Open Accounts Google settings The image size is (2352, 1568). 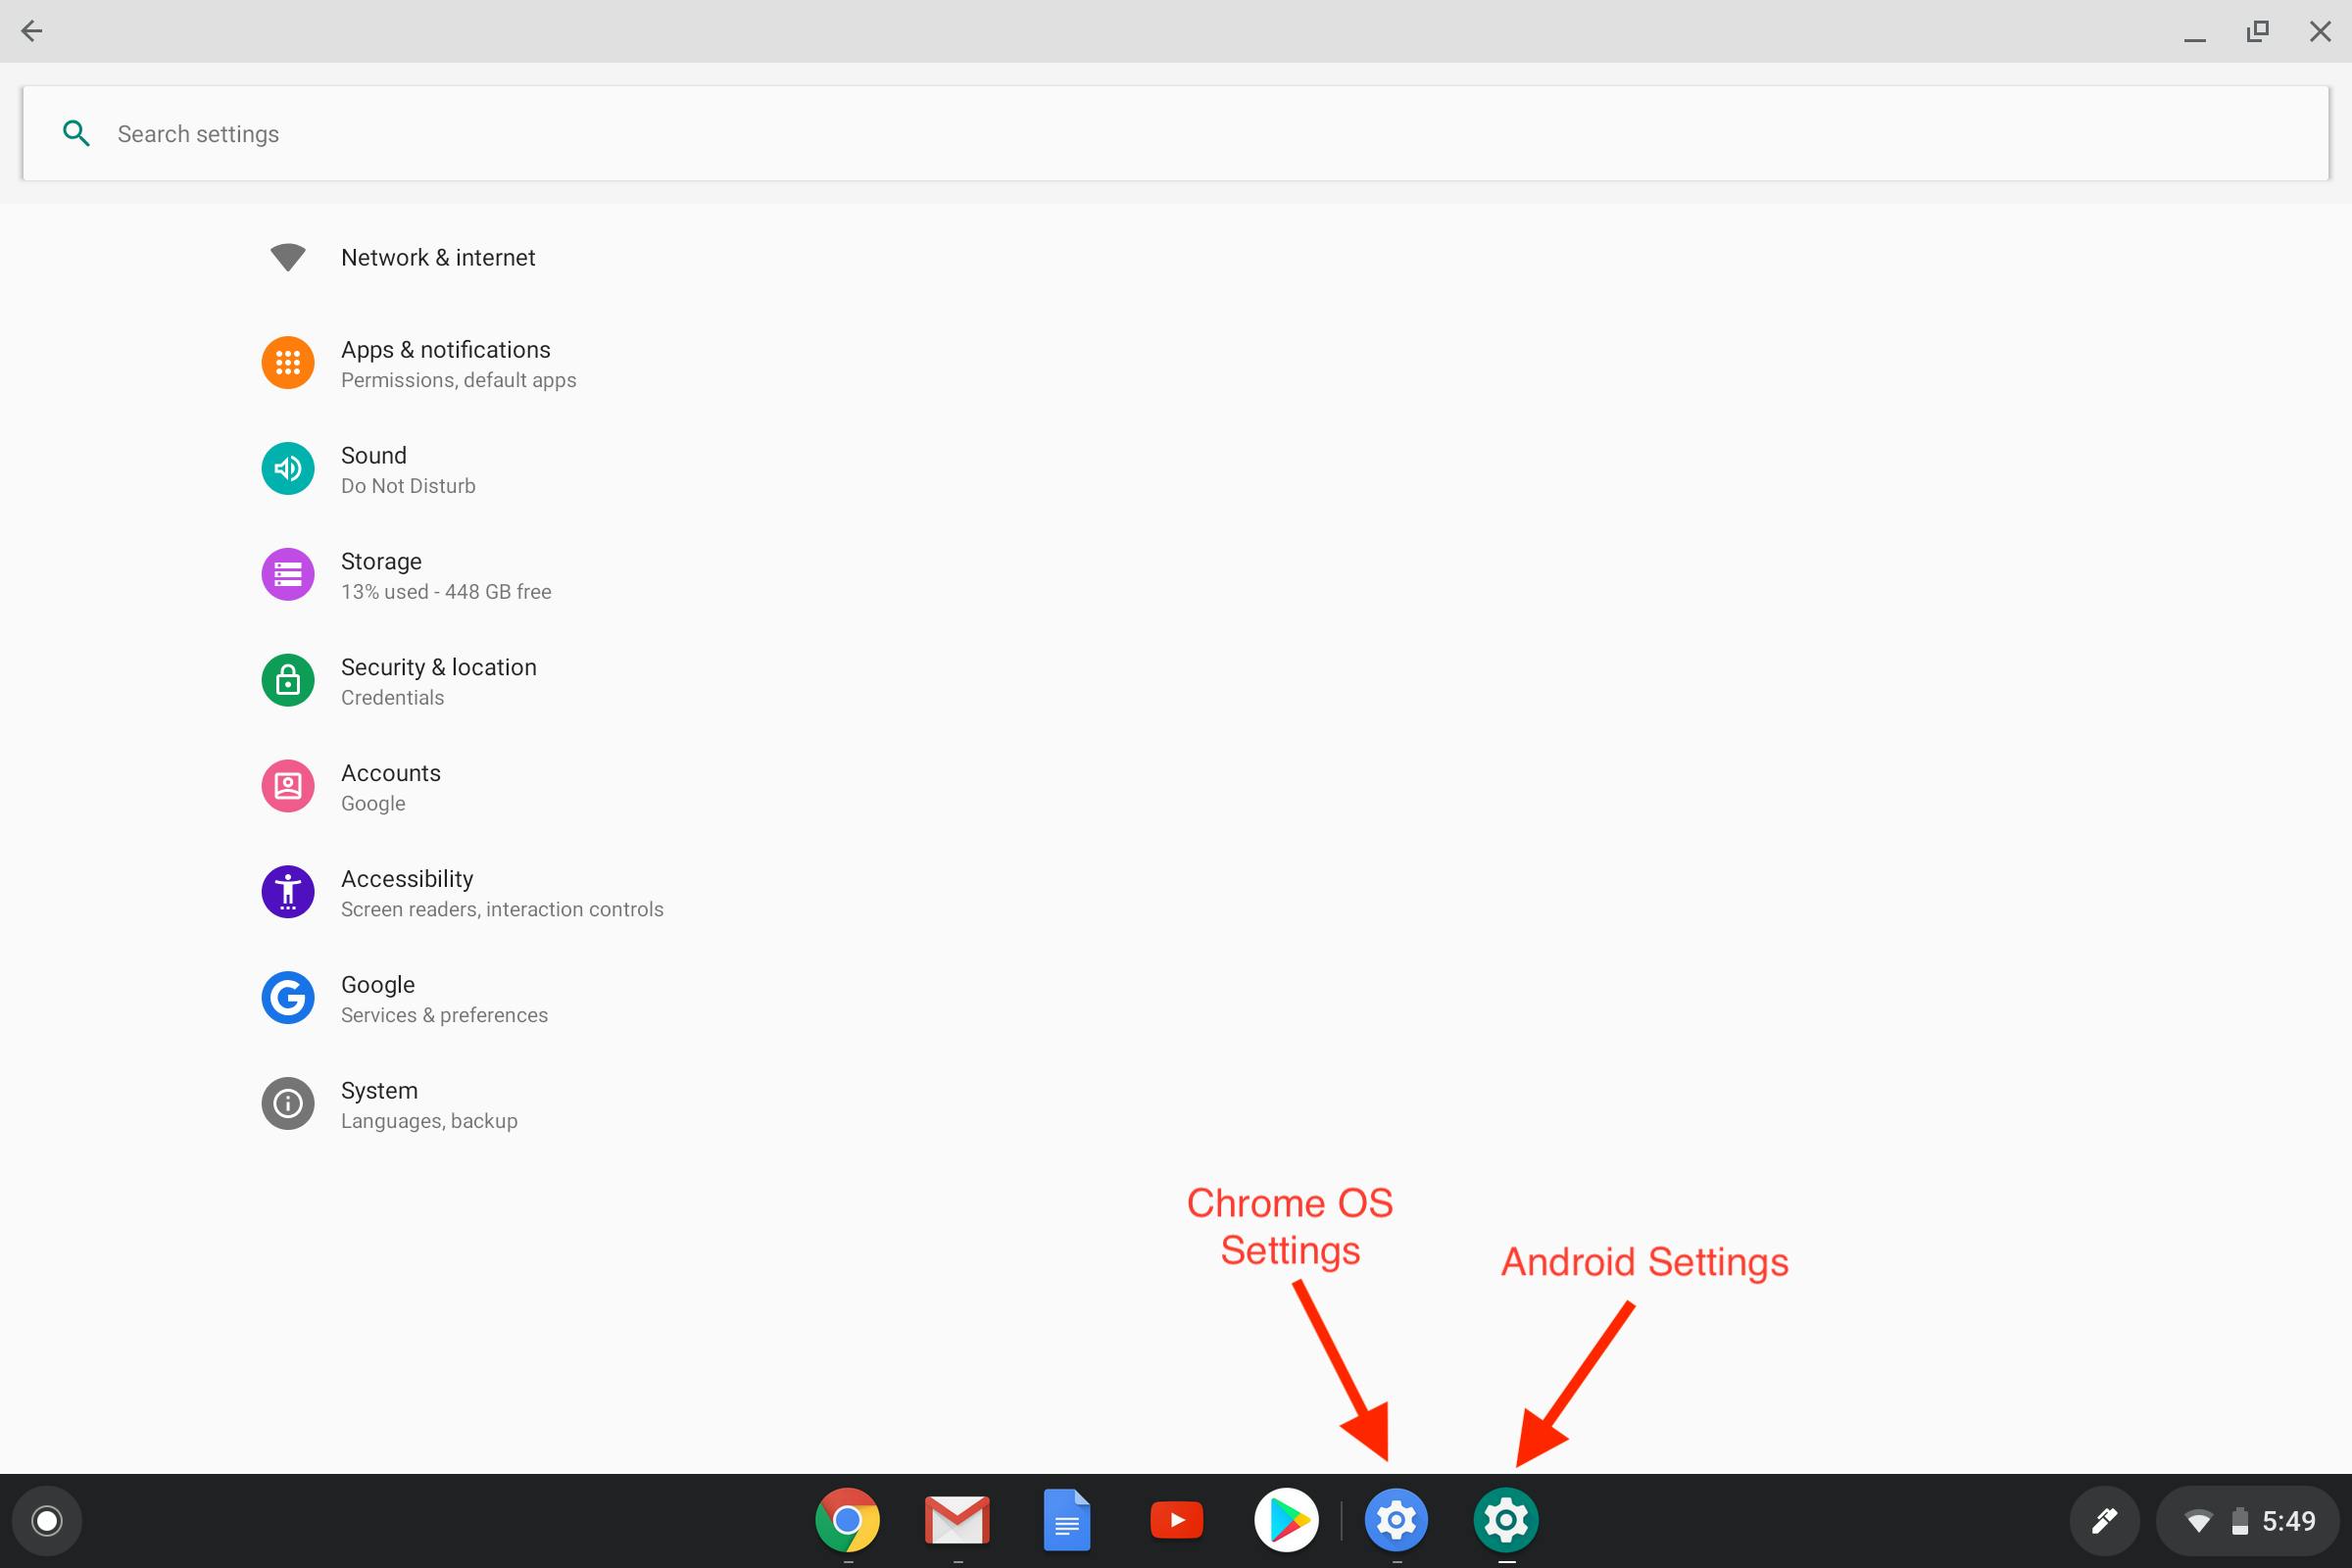coord(390,786)
